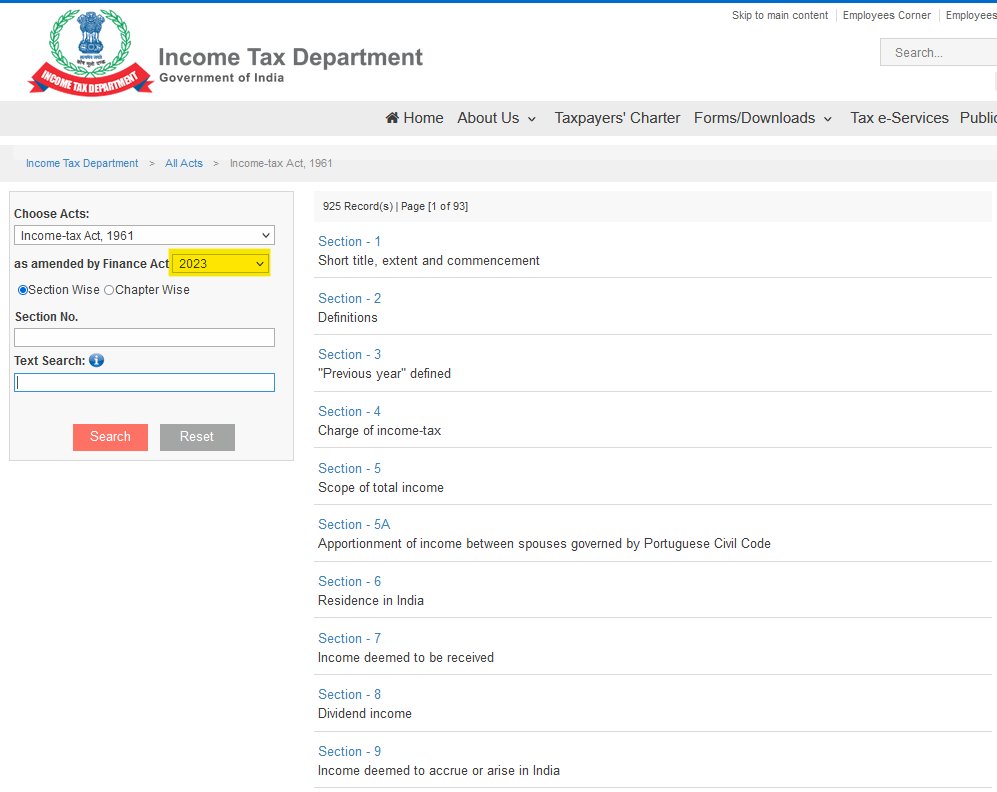Open Section - 8 link
Image resolution: width=997 pixels, height=792 pixels.
click(x=349, y=695)
